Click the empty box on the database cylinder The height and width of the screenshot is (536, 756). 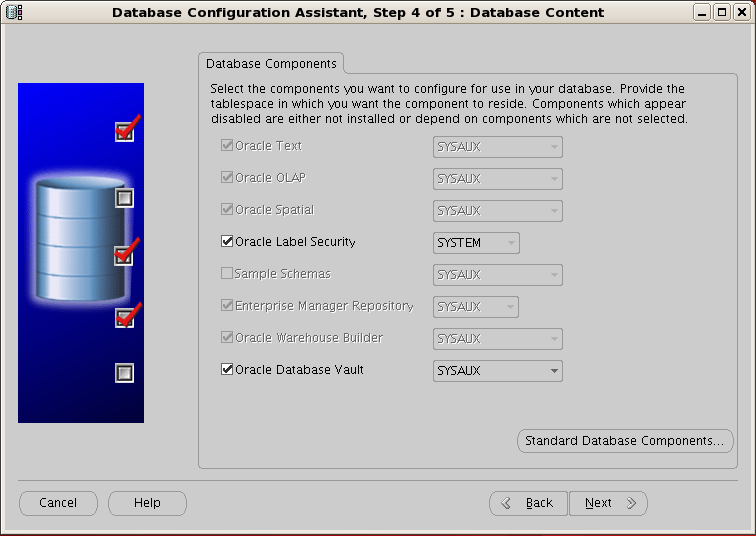click(x=124, y=198)
